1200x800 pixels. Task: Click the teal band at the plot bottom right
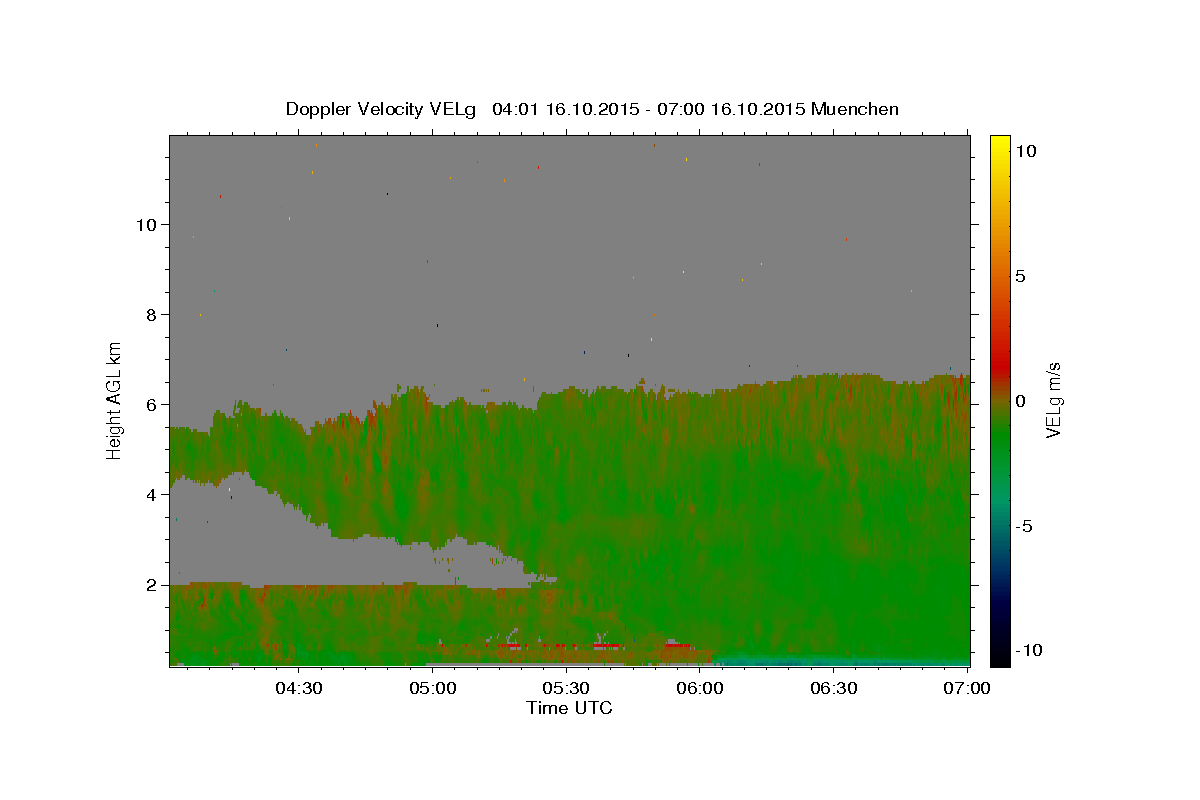(840, 661)
